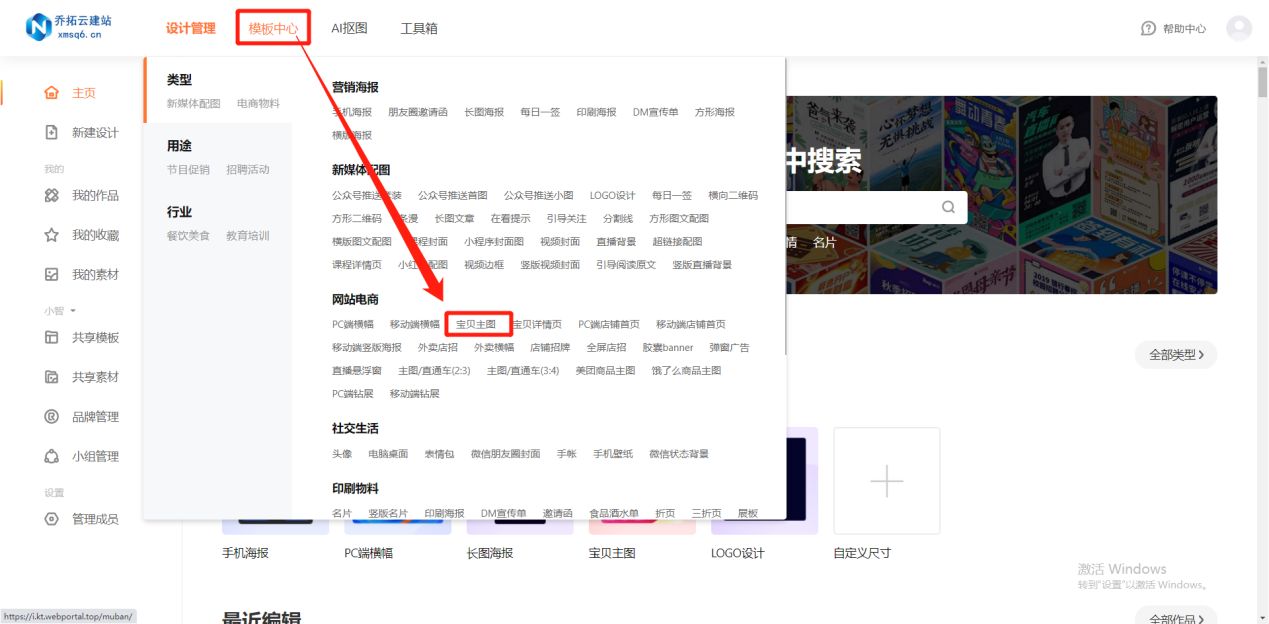
Task: Open the 工具箱 menu item
Action: [419, 28]
